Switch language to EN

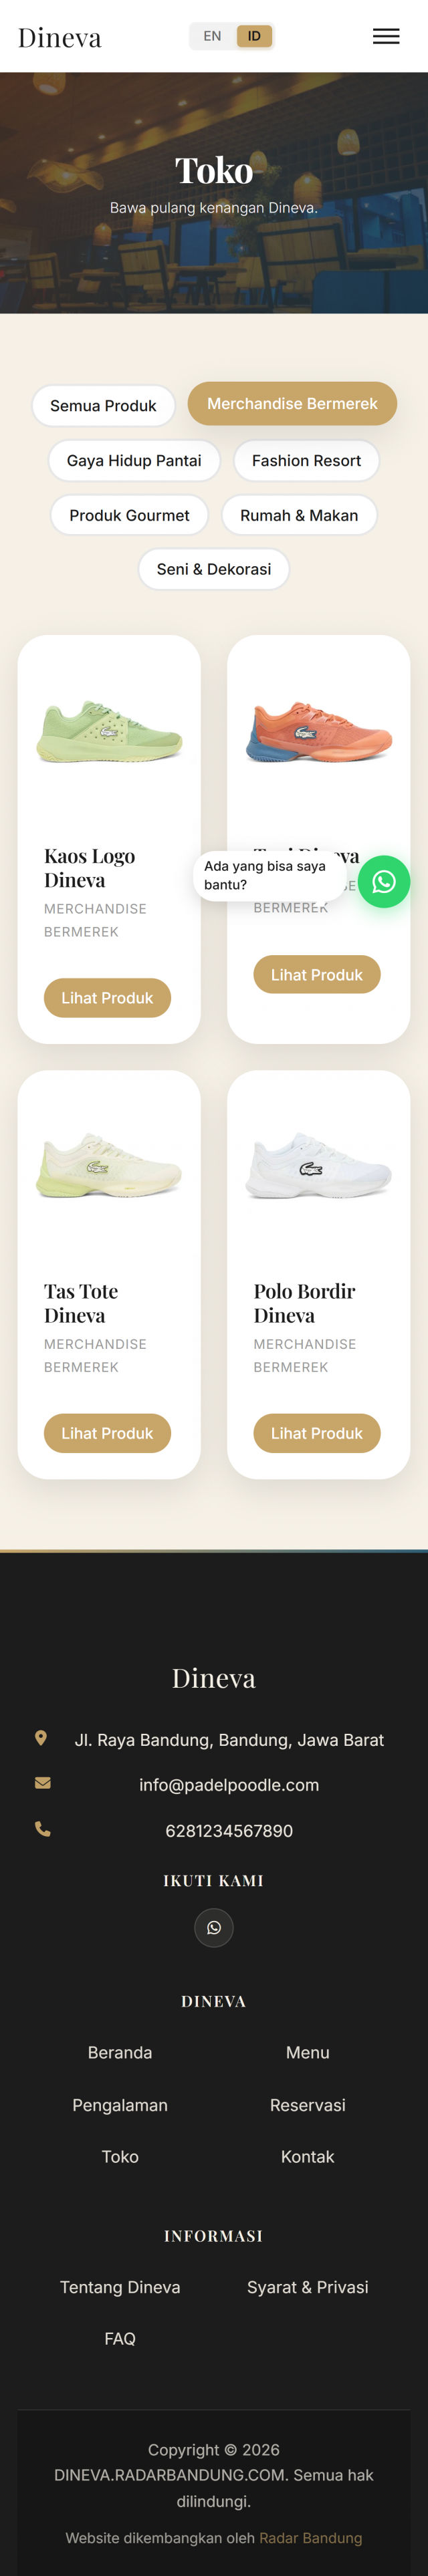coord(212,36)
